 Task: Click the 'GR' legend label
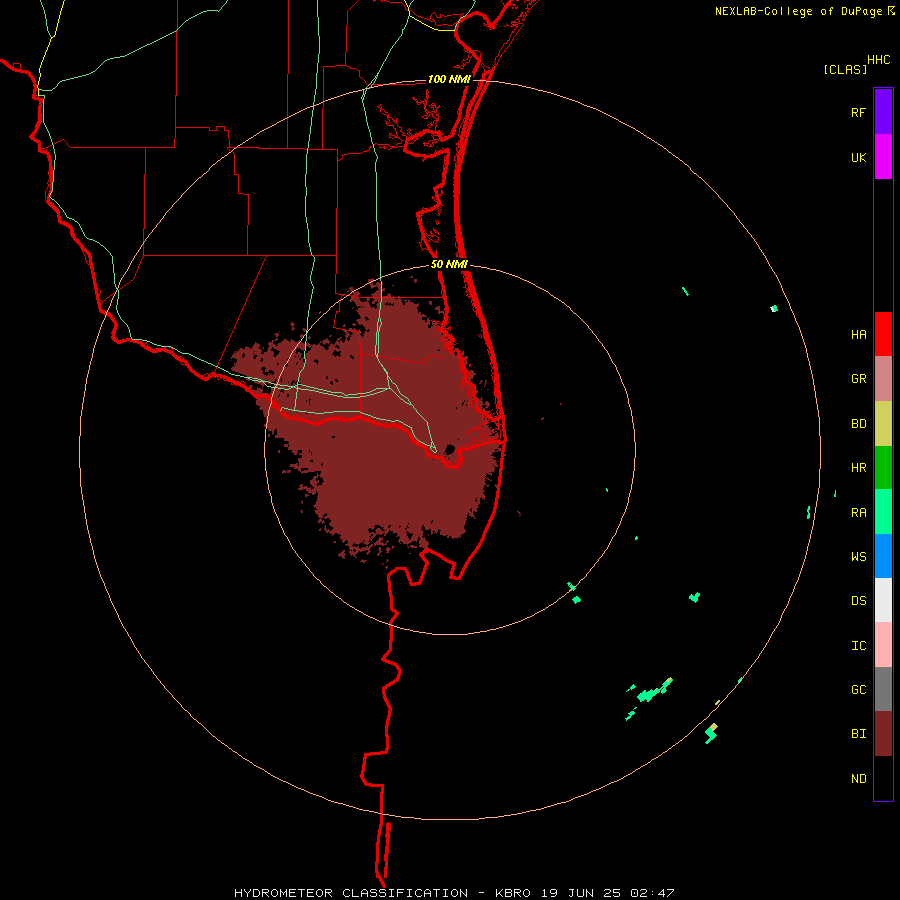click(858, 379)
